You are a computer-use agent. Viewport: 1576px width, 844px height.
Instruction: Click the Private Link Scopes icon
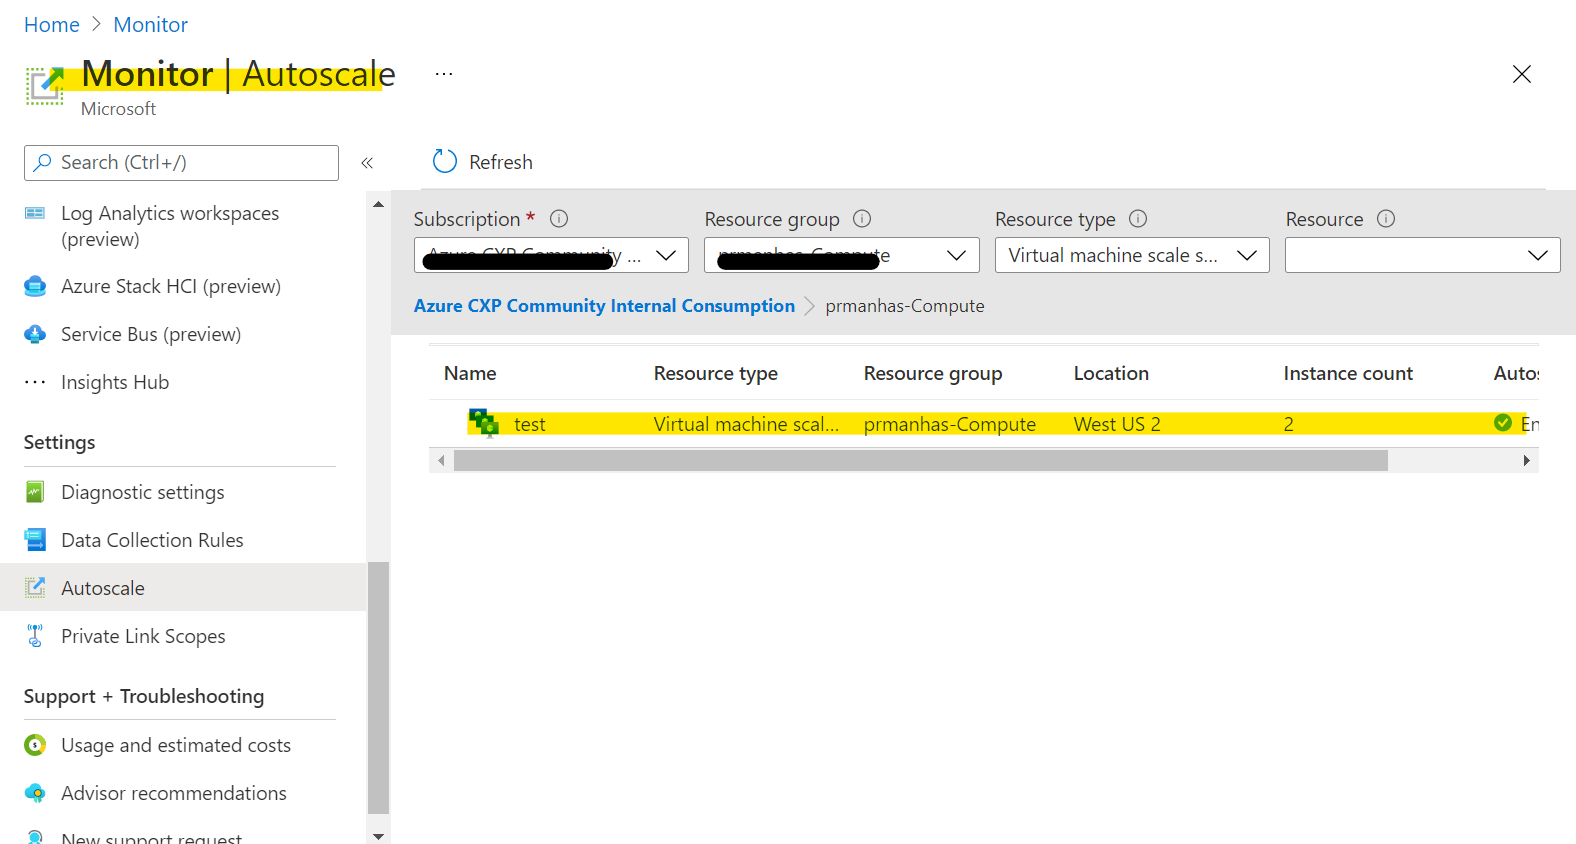click(x=35, y=636)
